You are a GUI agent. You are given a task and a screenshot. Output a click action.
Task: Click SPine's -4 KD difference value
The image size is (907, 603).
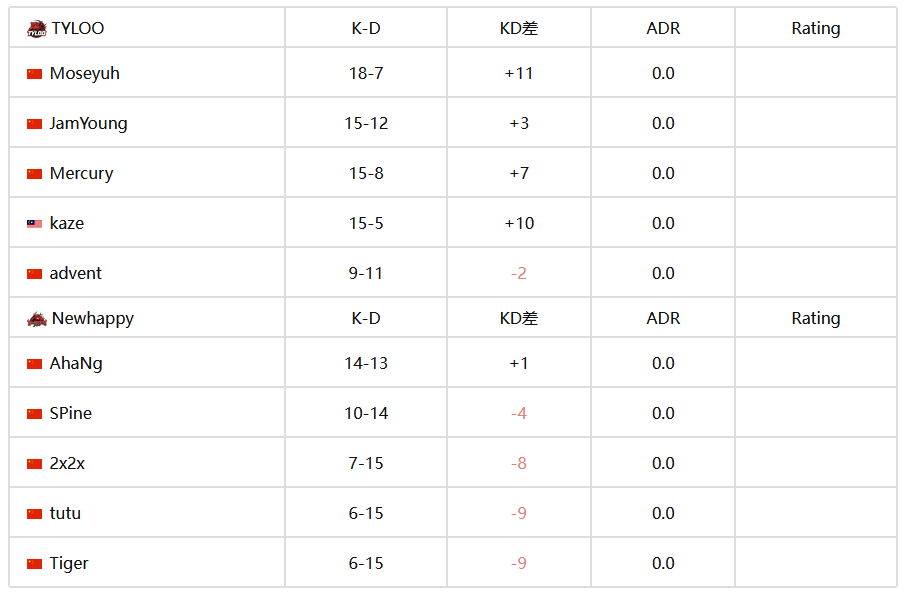pyautogui.click(x=519, y=413)
